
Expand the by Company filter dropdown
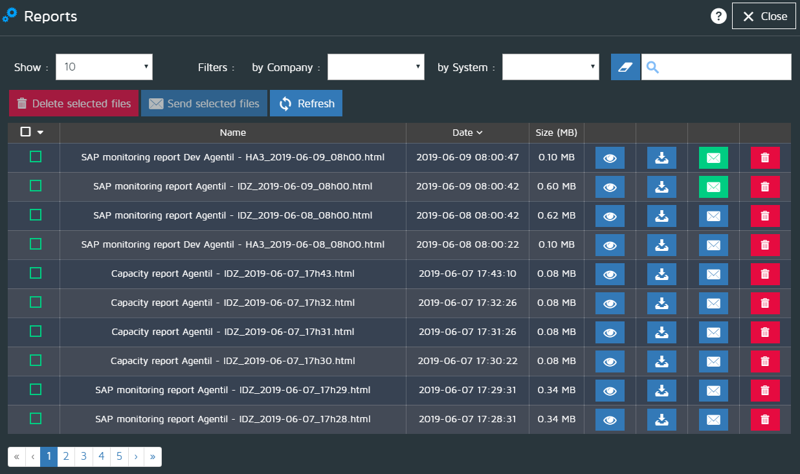376,67
